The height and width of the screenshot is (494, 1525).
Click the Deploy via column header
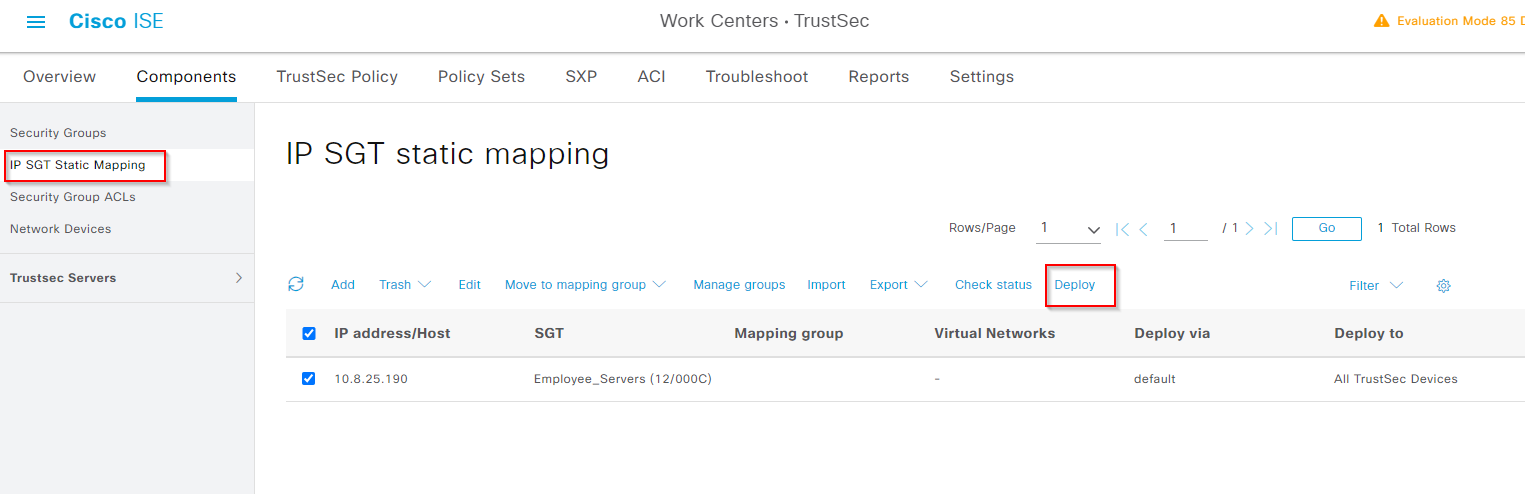click(x=1172, y=333)
